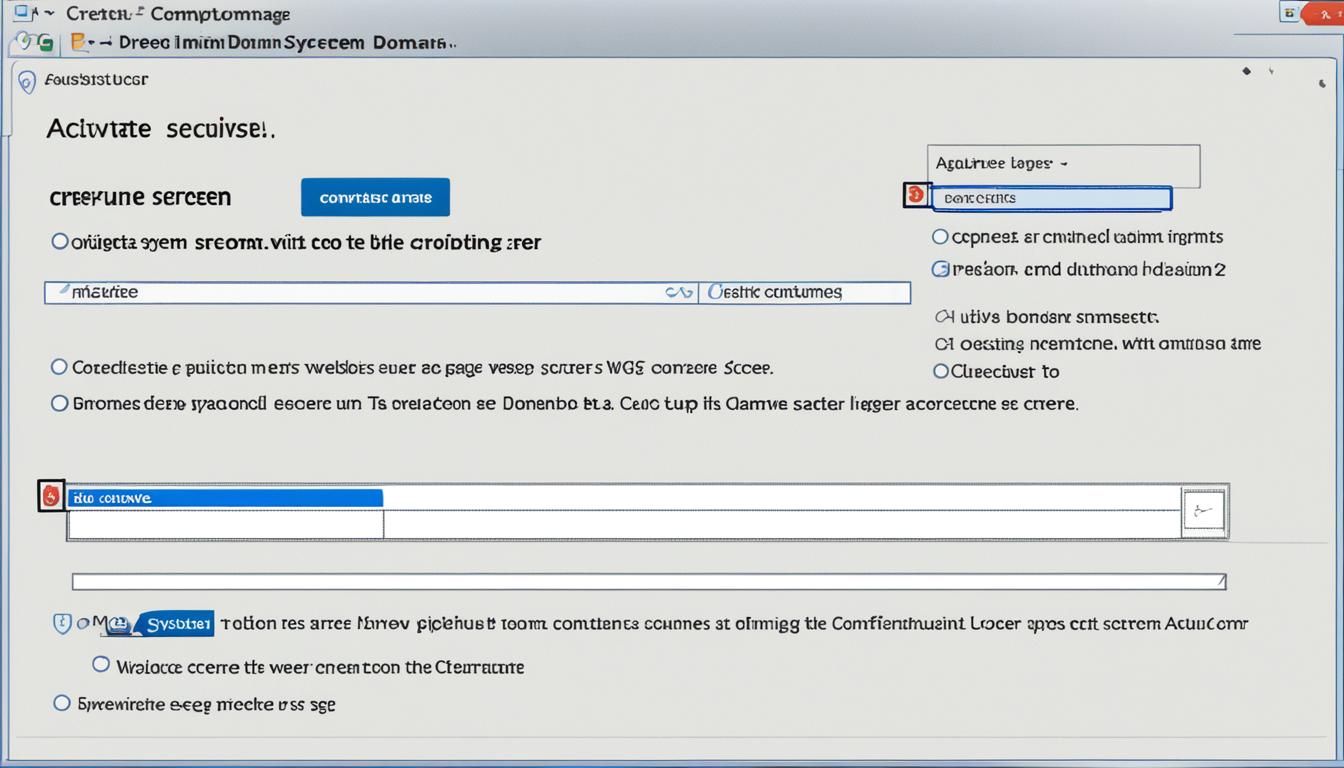Click the location pin icon beside Foussistuscr header
The width and height of the screenshot is (1344, 768).
[x=26, y=81]
